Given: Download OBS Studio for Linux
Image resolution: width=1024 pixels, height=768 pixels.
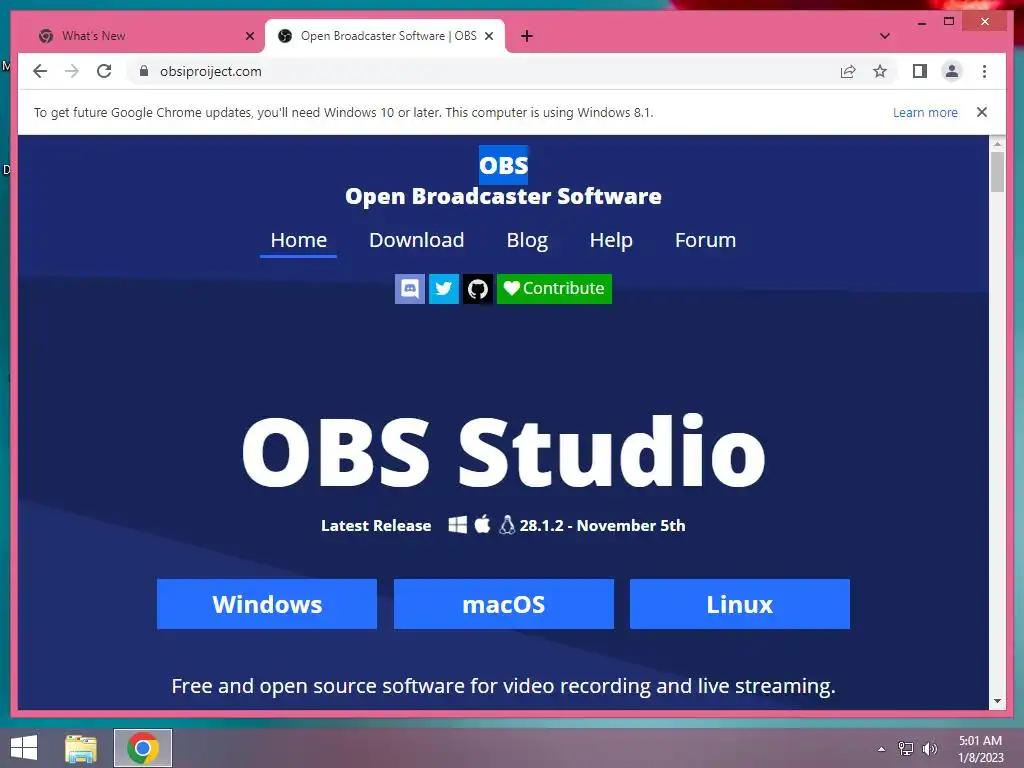Looking at the screenshot, I should click(x=740, y=604).
